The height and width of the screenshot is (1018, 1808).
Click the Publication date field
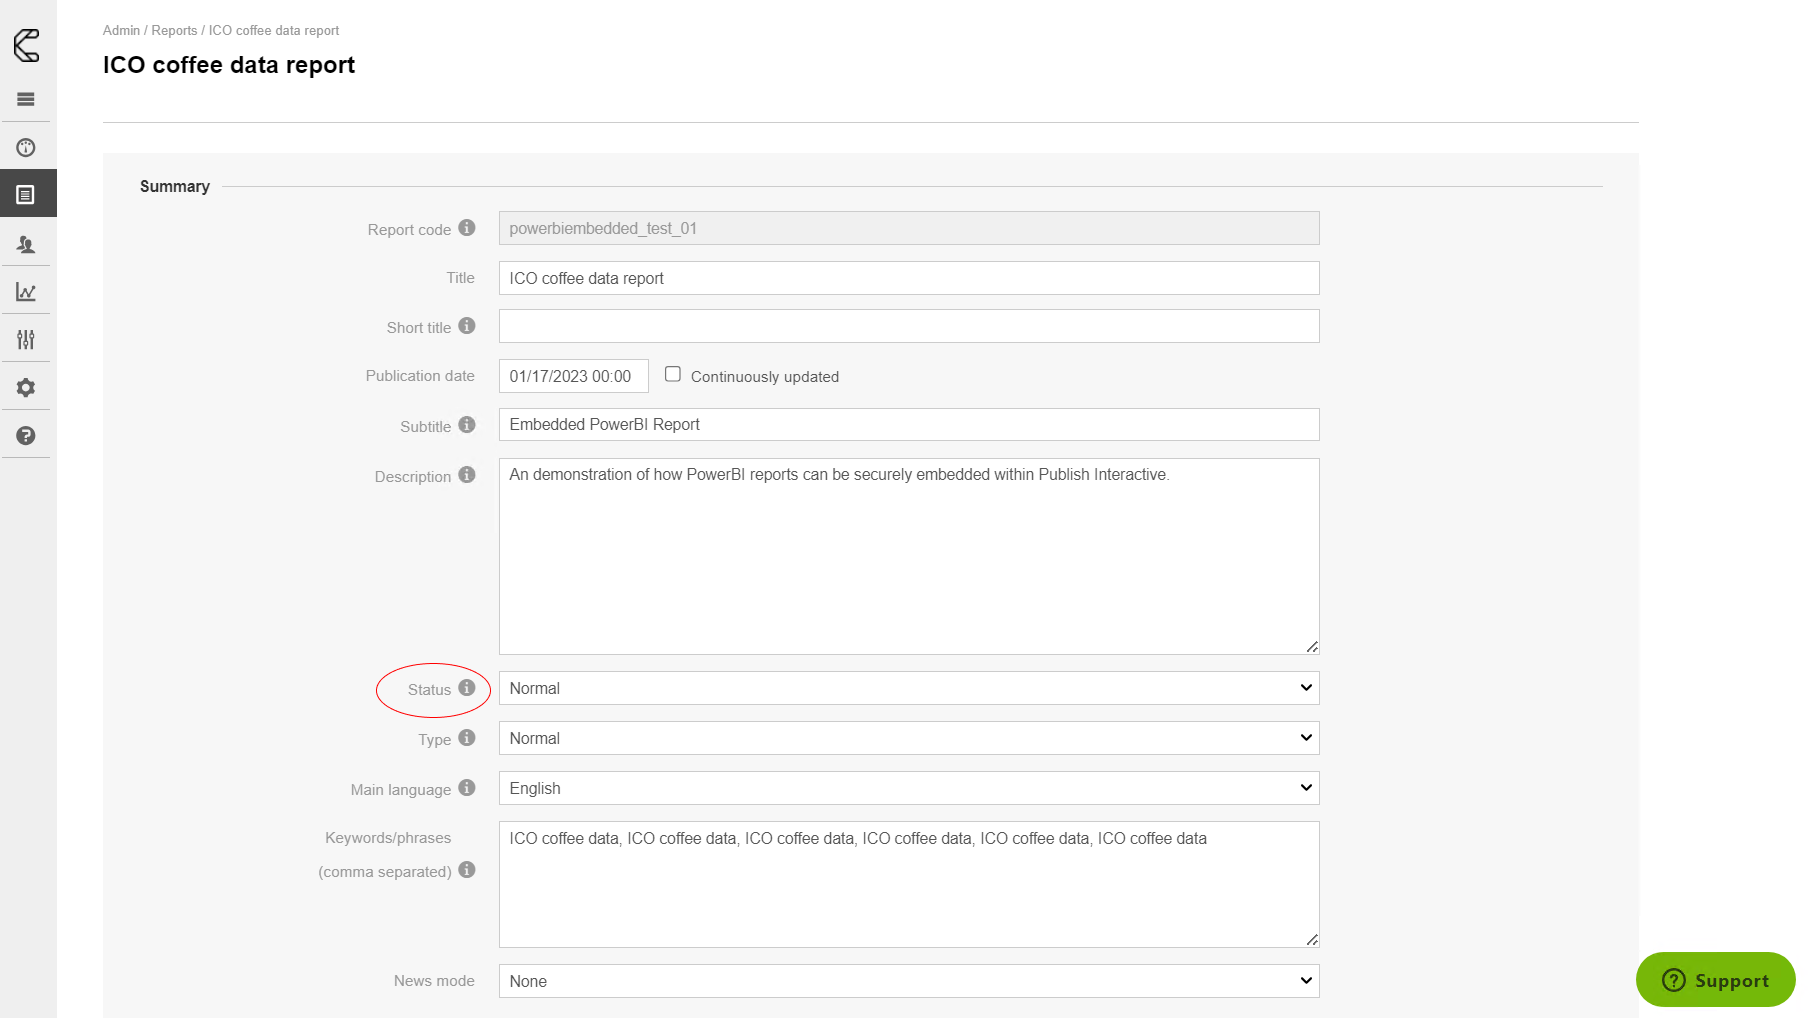(573, 376)
